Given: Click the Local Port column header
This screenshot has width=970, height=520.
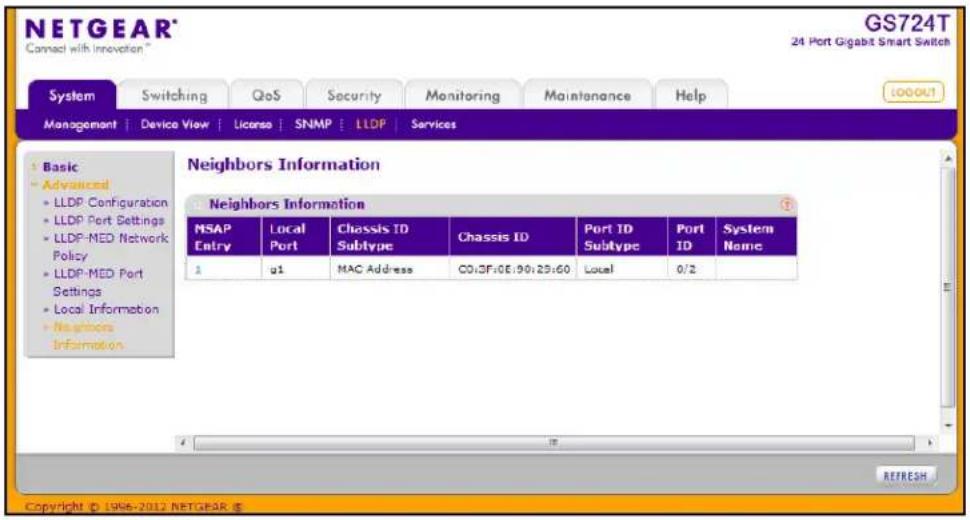Looking at the screenshot, I should click(296, 237).
